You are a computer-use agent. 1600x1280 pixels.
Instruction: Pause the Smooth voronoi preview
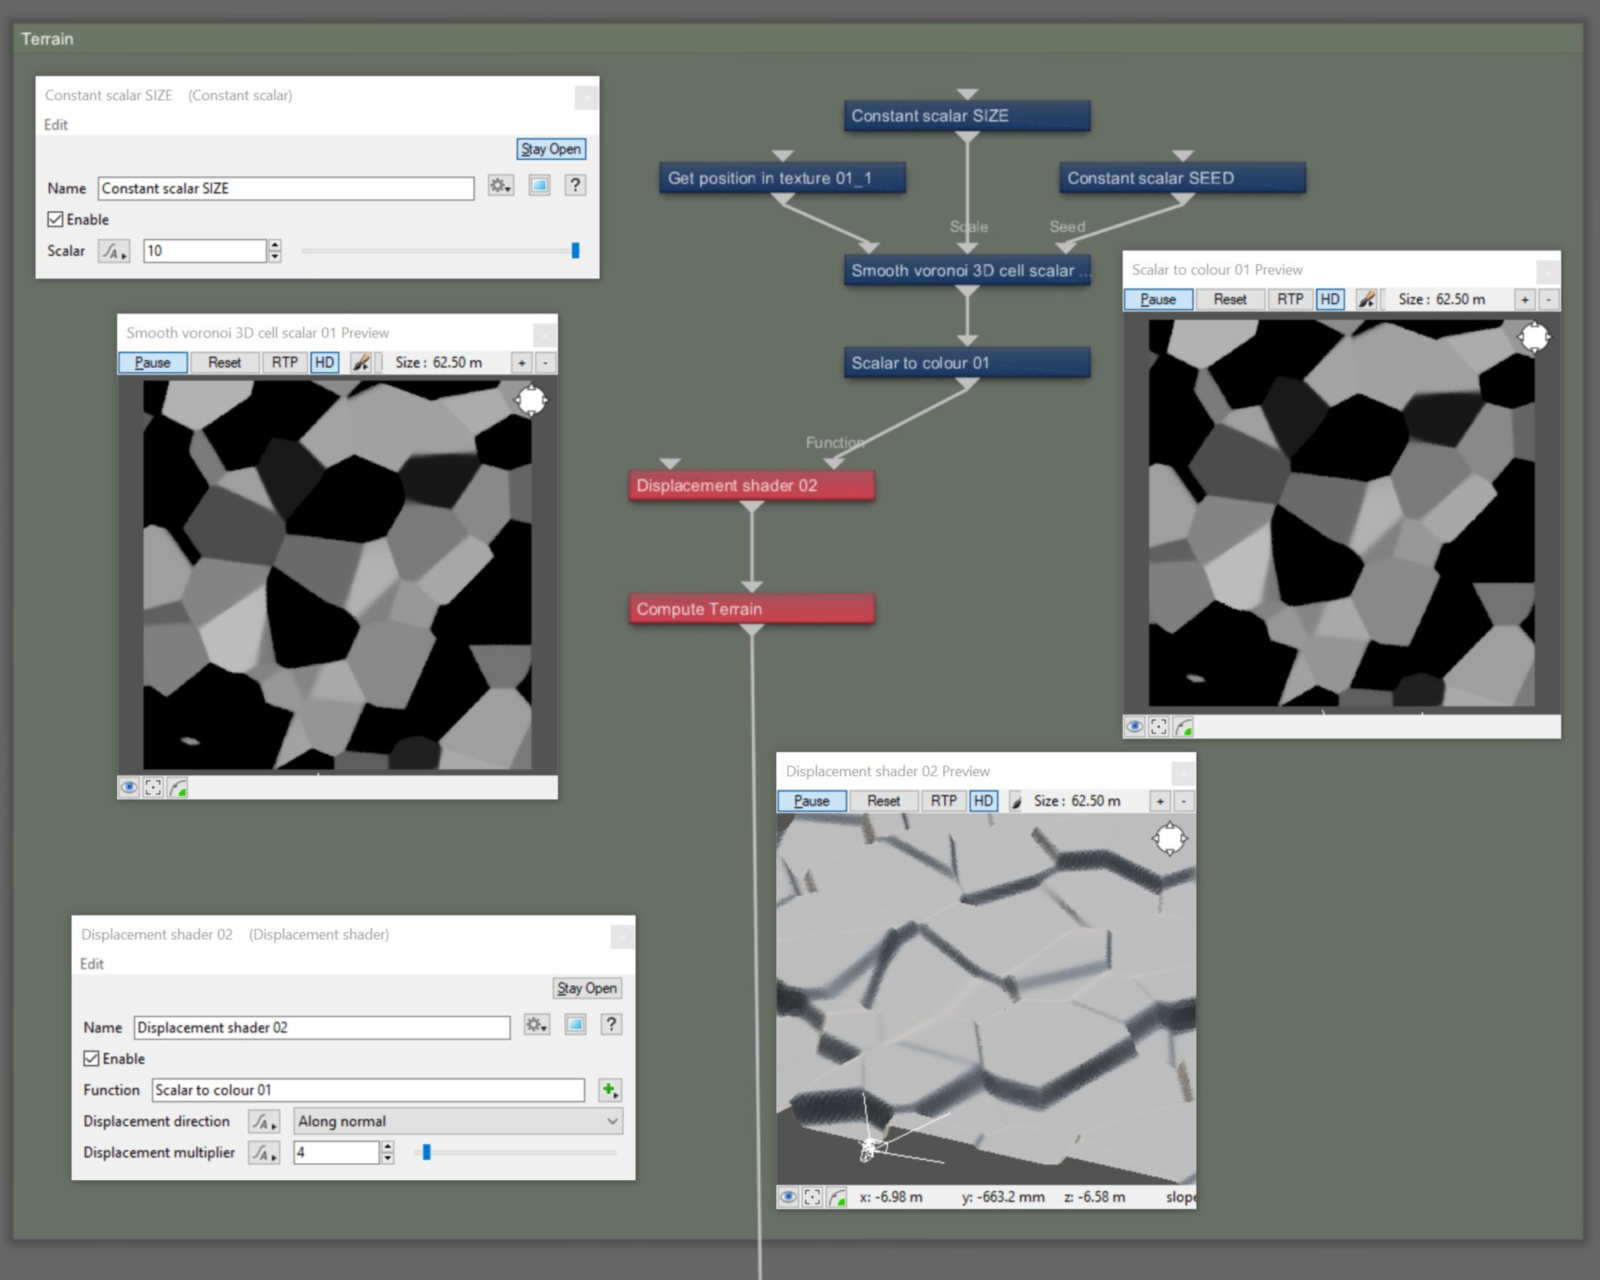(153, 362)
